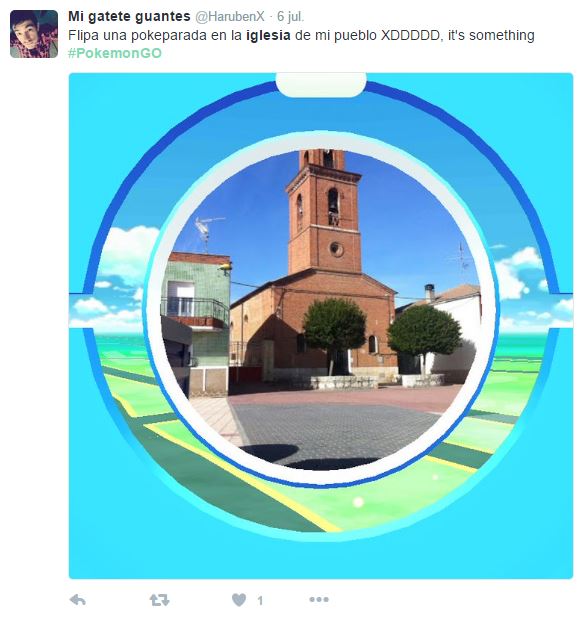
Task: Open the tweet permalink via 6 jul. date
Action: (x=290, y=16)
